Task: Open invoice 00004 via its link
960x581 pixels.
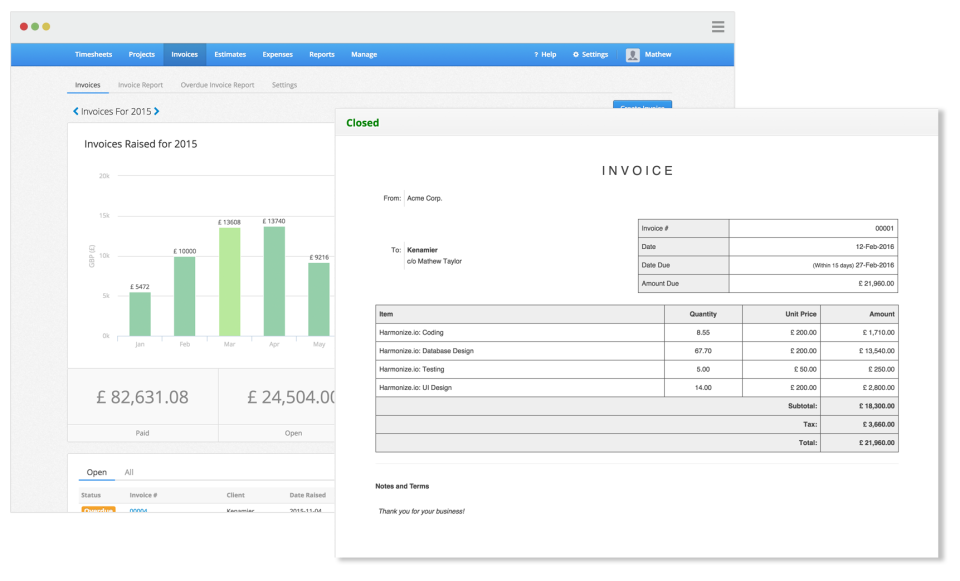Action: (x=141, y=510)
